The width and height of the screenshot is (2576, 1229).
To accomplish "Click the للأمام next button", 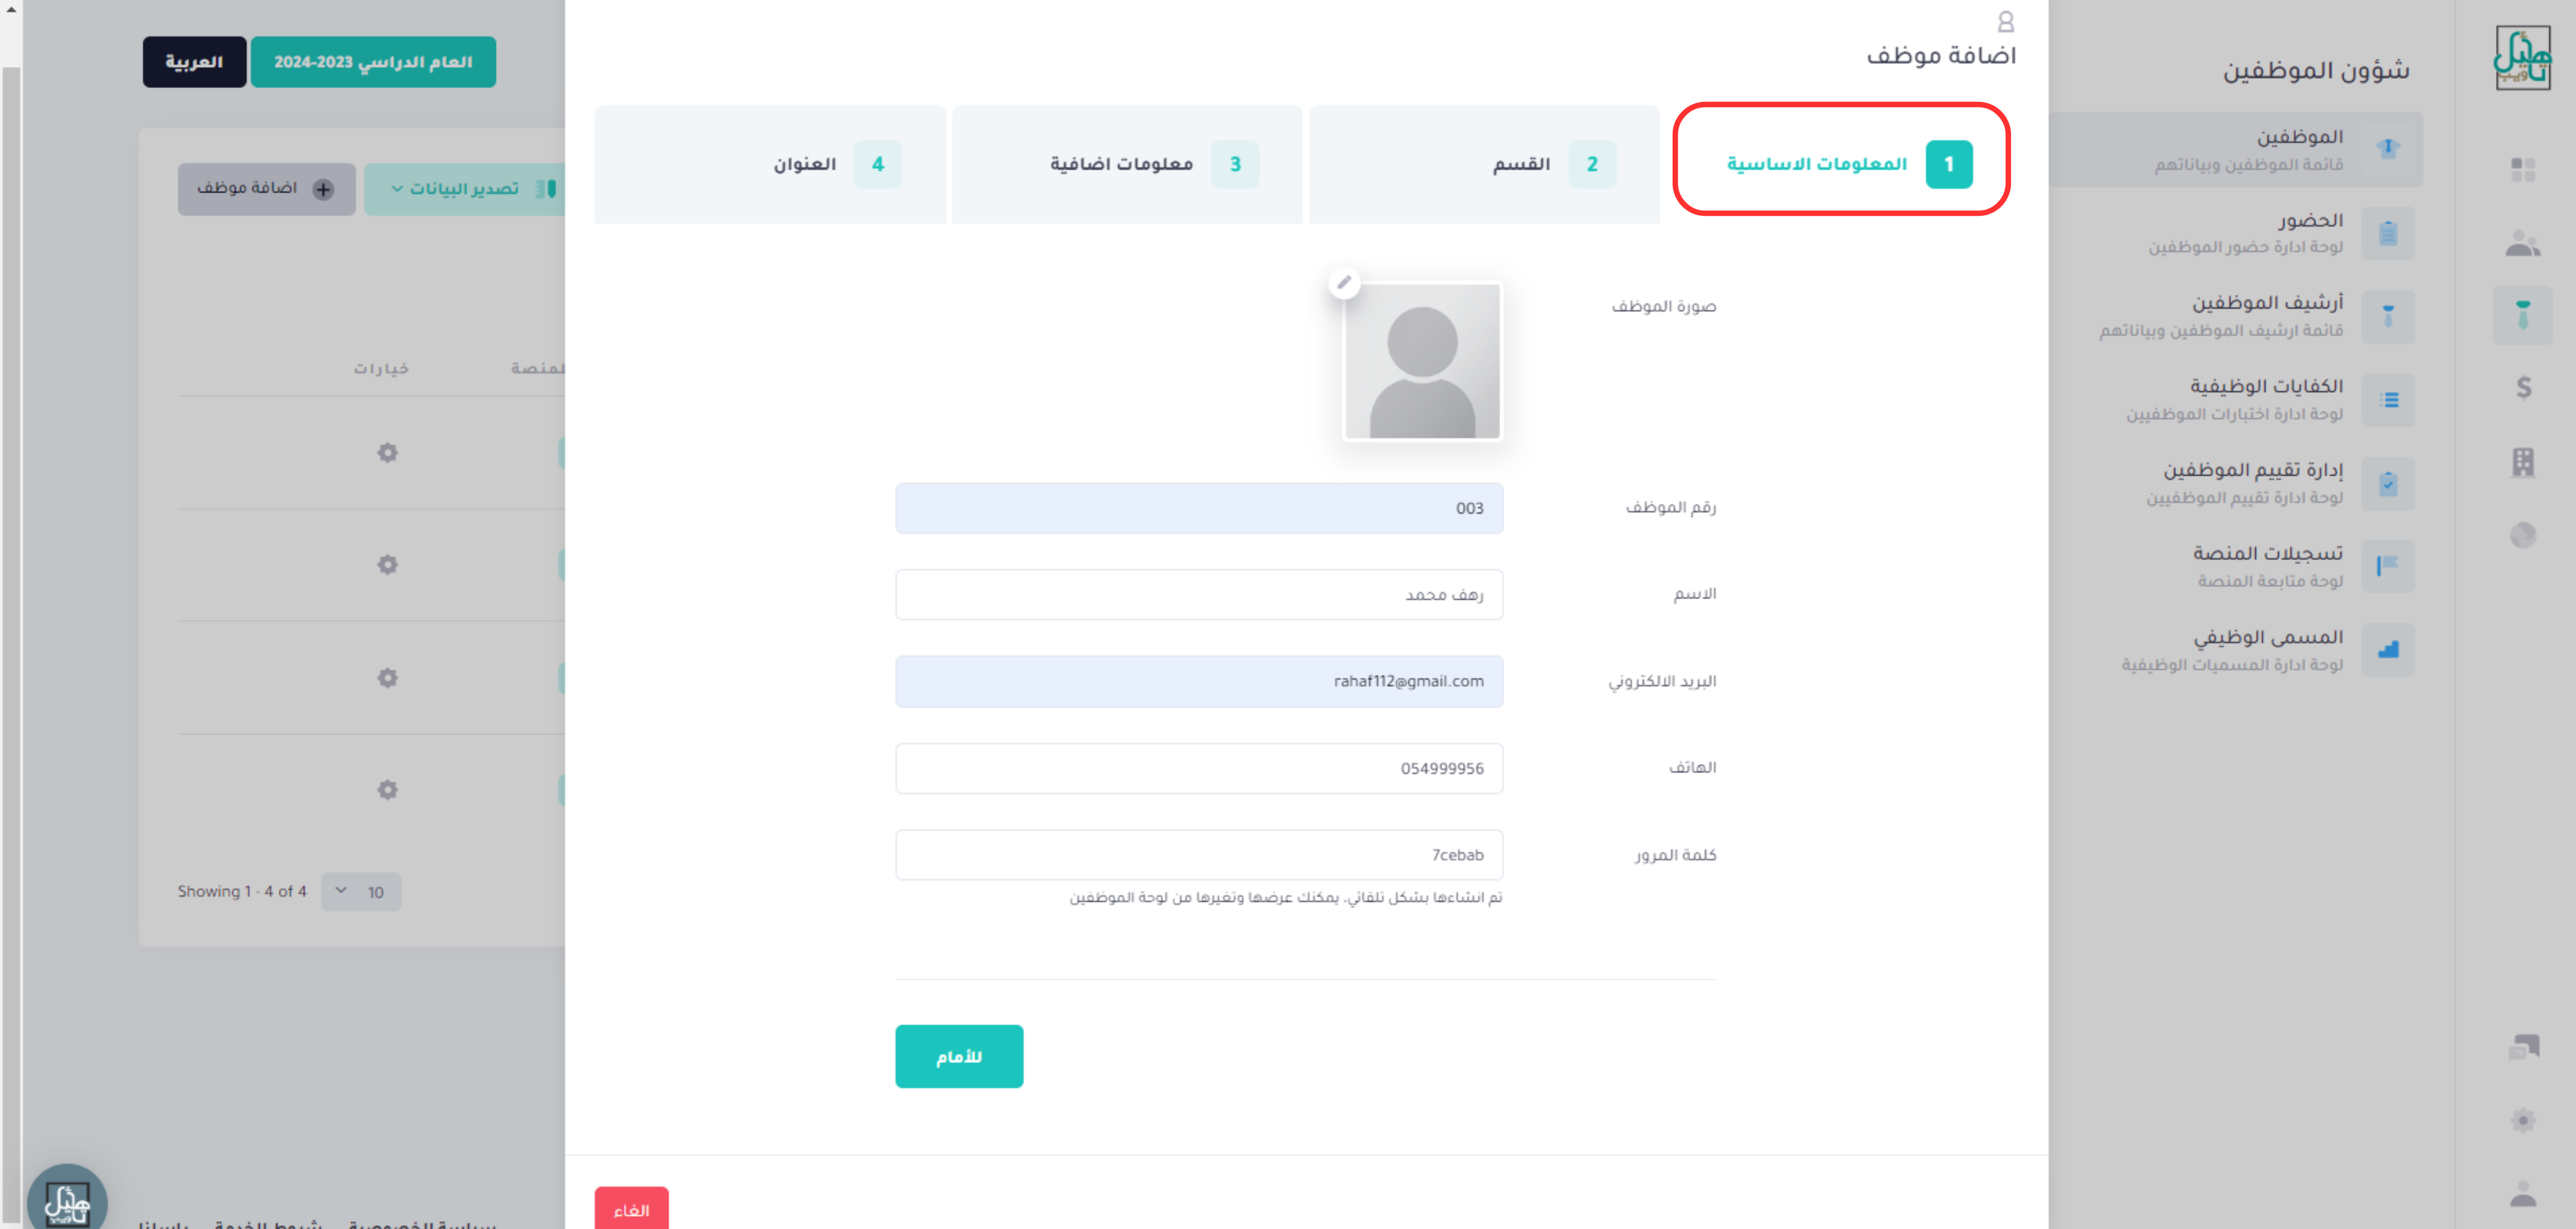I will (x=959, y=1056).
